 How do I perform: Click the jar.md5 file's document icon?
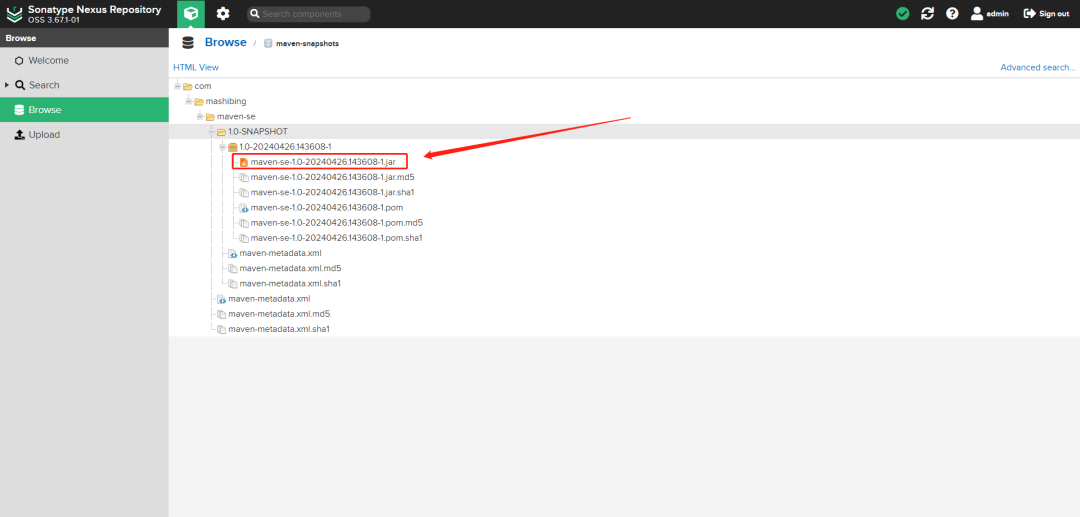coord(244,178)
